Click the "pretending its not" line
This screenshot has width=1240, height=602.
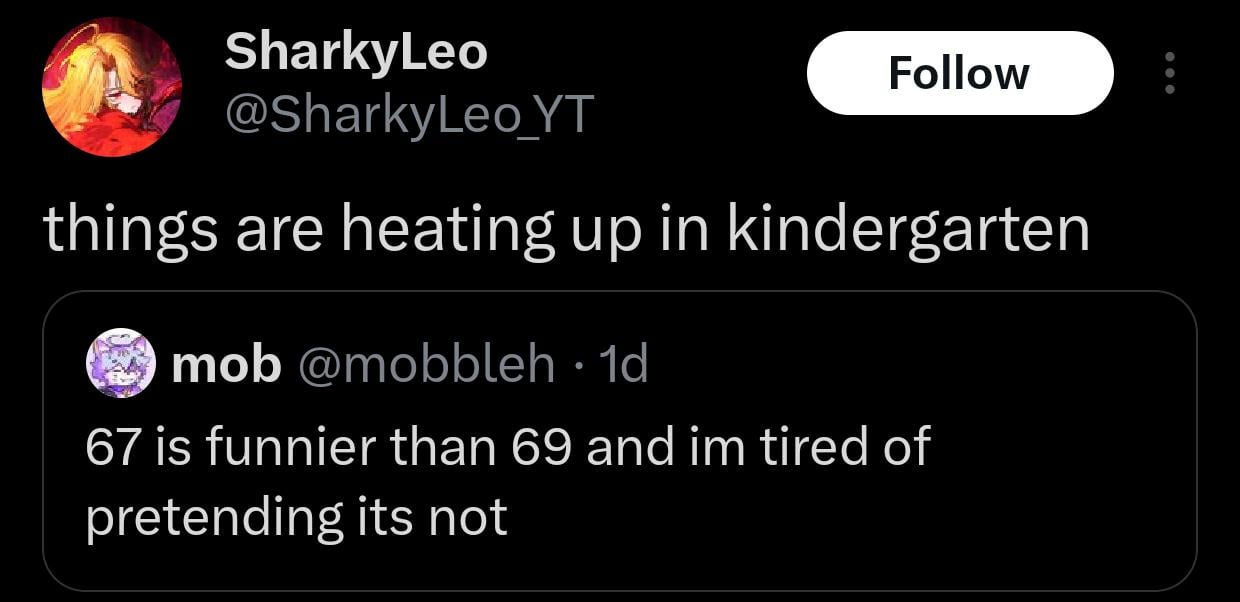click(x=296, y=517)
